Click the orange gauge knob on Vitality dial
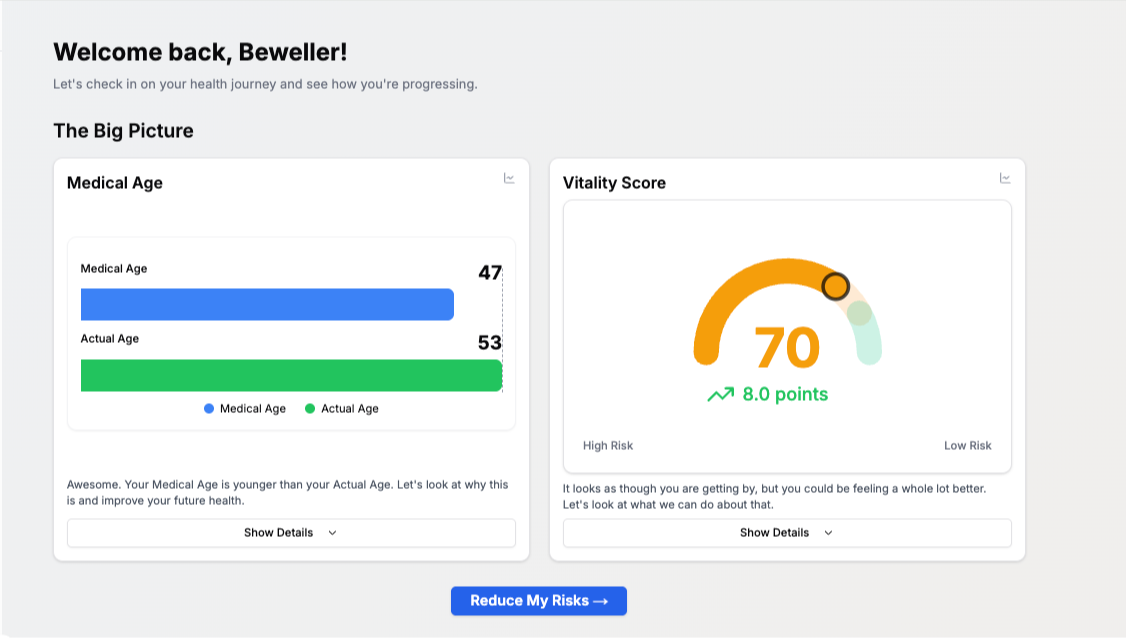Screen dimensions: 1126x638 (x=835, y=287)
